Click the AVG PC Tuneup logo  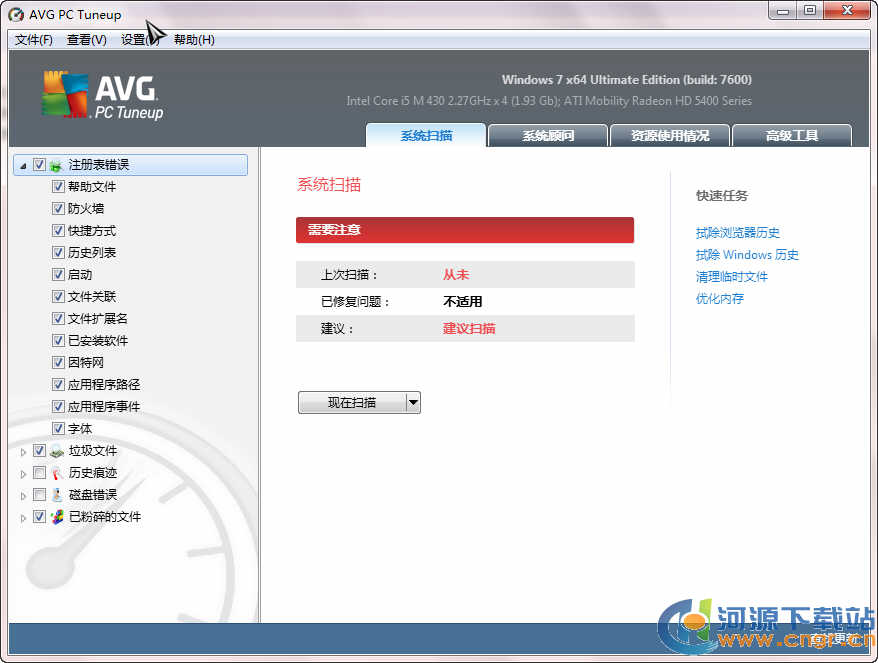tap(102, 96)
